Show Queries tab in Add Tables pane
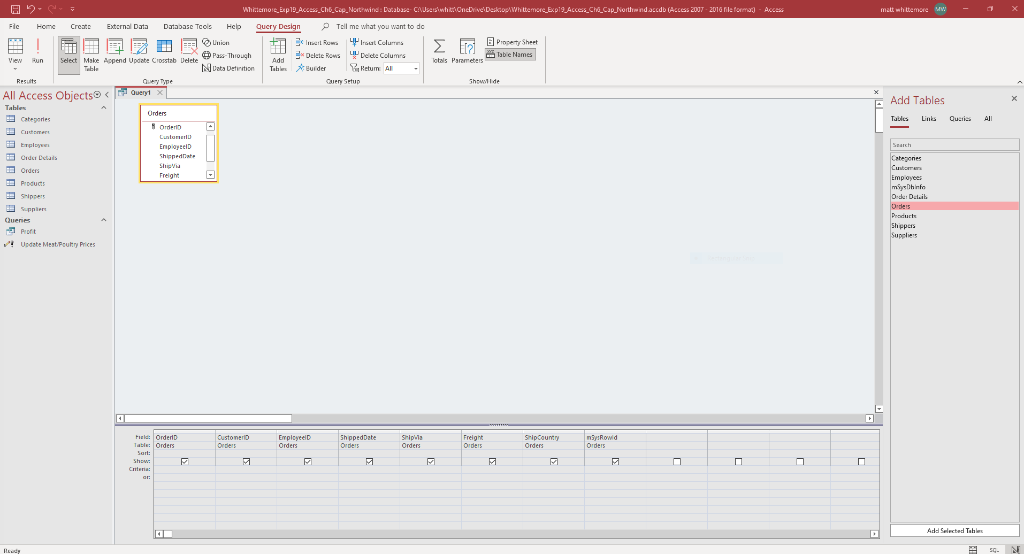This screenshot has height=554, width=1024. pos(960,119)
